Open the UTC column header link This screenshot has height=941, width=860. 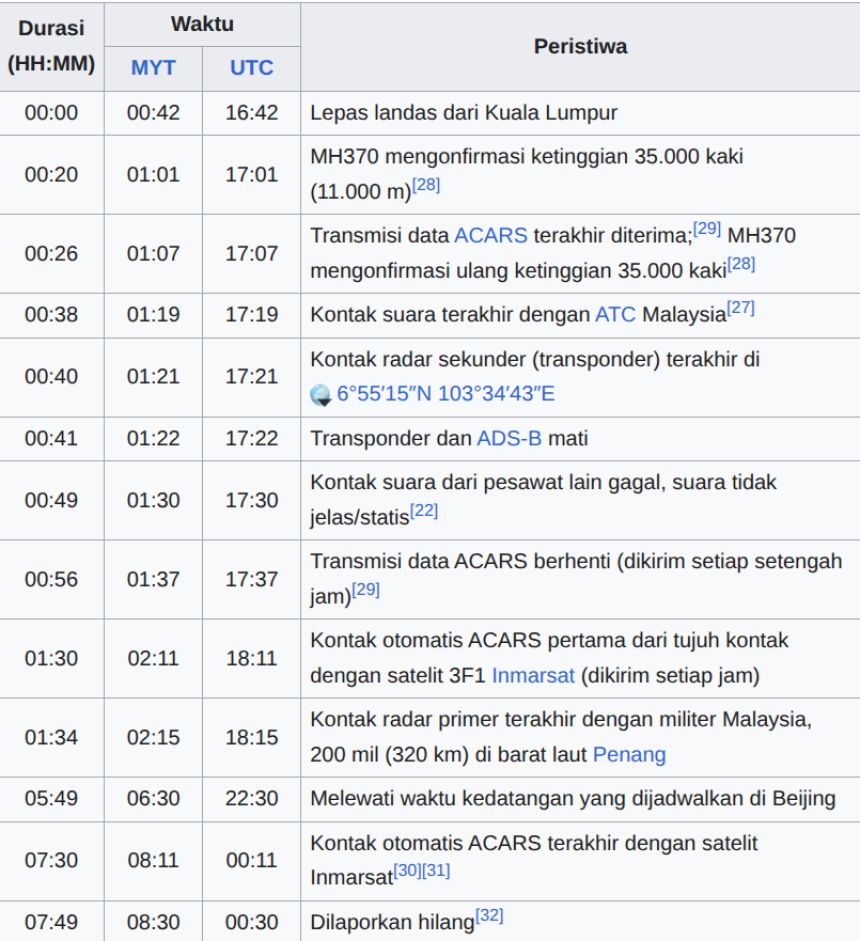coord(251,68)
